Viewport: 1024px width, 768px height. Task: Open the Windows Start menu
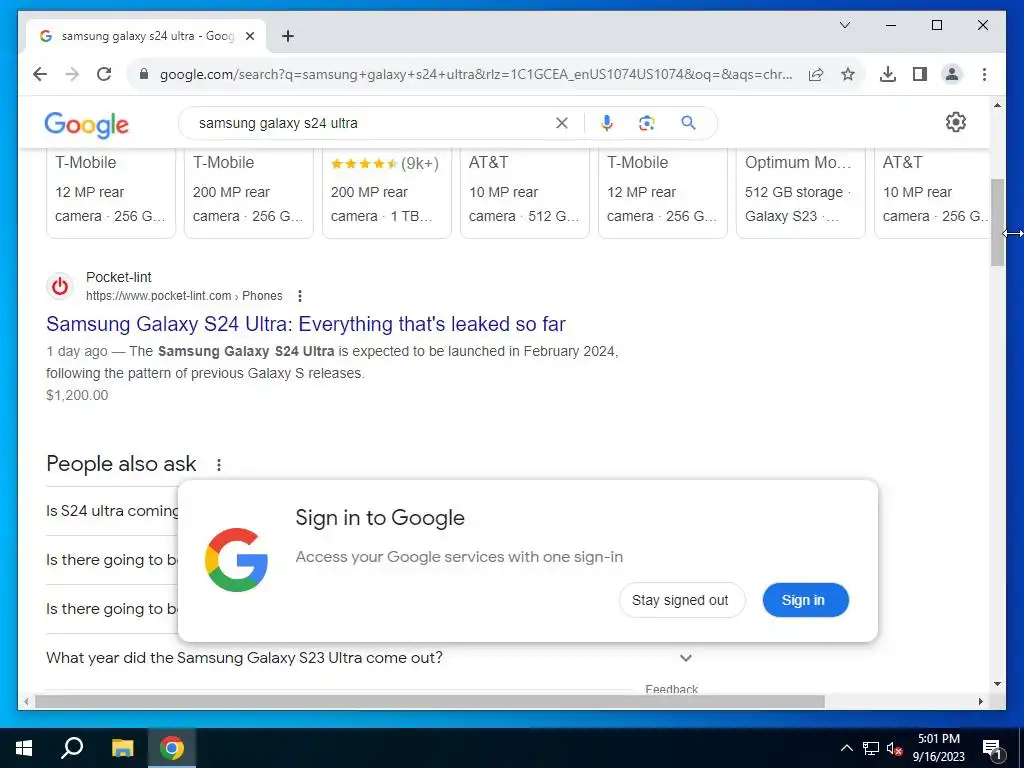click(24, 748)
